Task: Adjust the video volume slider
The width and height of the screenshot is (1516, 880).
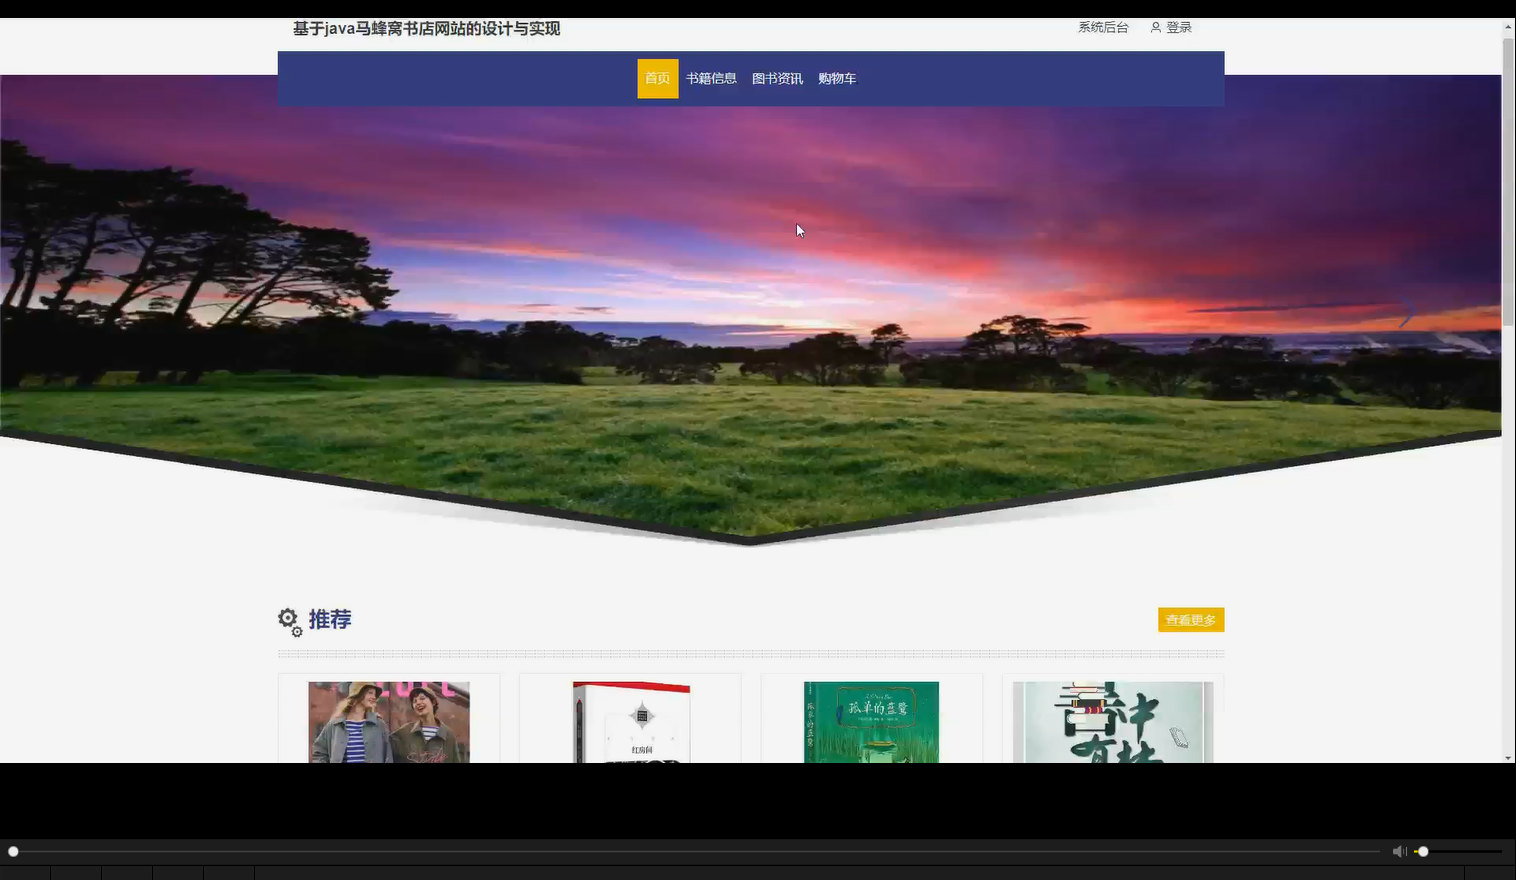Action: click(1458, 851)
